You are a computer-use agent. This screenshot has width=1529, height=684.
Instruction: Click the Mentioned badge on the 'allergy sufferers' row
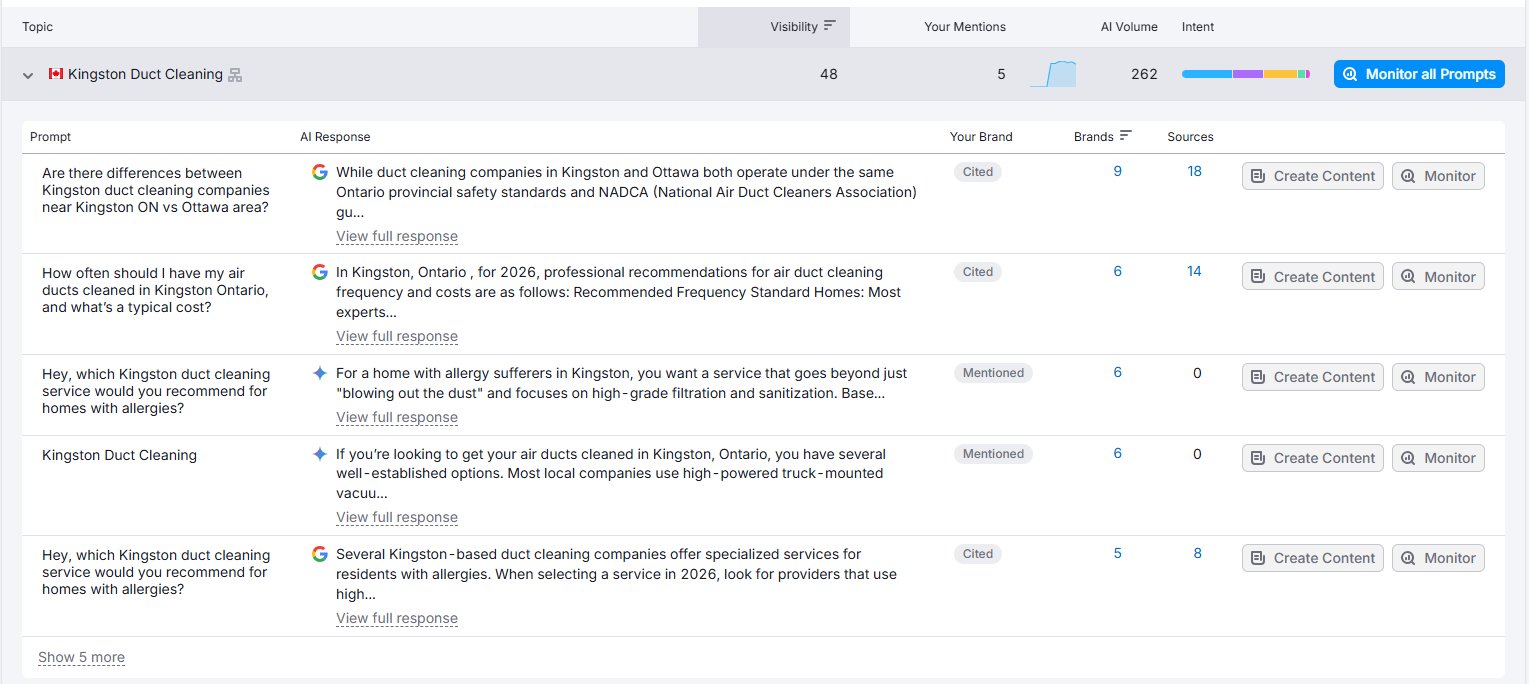pyautogui.click(x=993, y=373)
